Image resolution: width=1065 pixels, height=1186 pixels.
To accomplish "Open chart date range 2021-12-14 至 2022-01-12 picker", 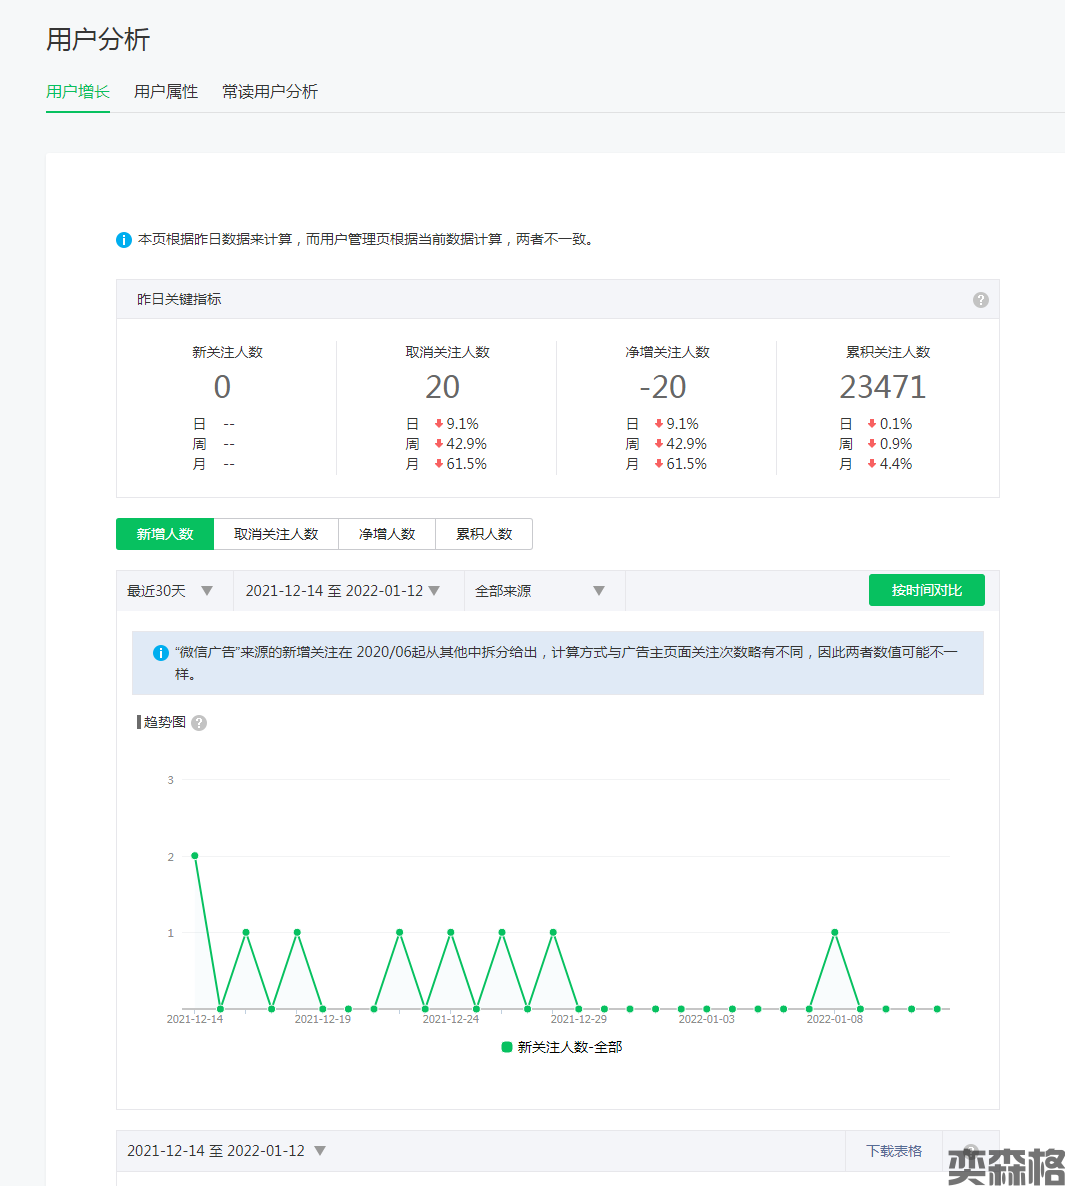I will tap(343, 591).
